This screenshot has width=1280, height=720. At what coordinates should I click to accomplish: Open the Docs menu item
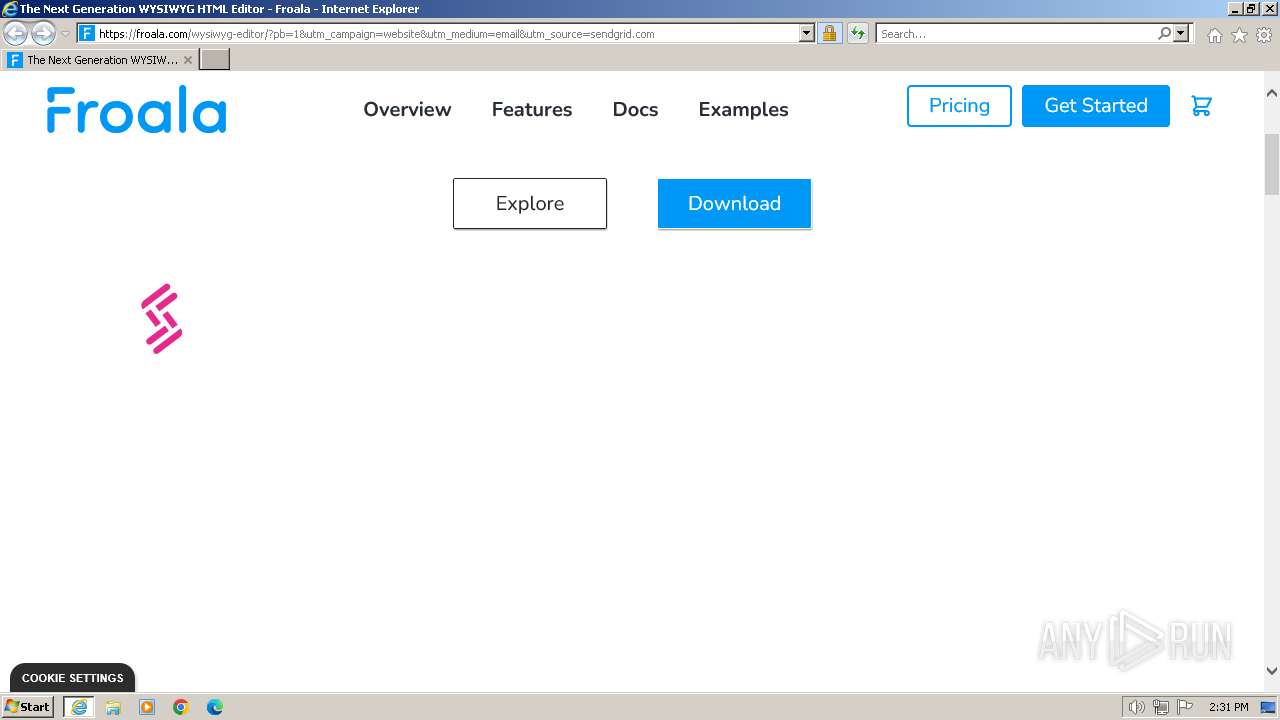coord(635,110)
